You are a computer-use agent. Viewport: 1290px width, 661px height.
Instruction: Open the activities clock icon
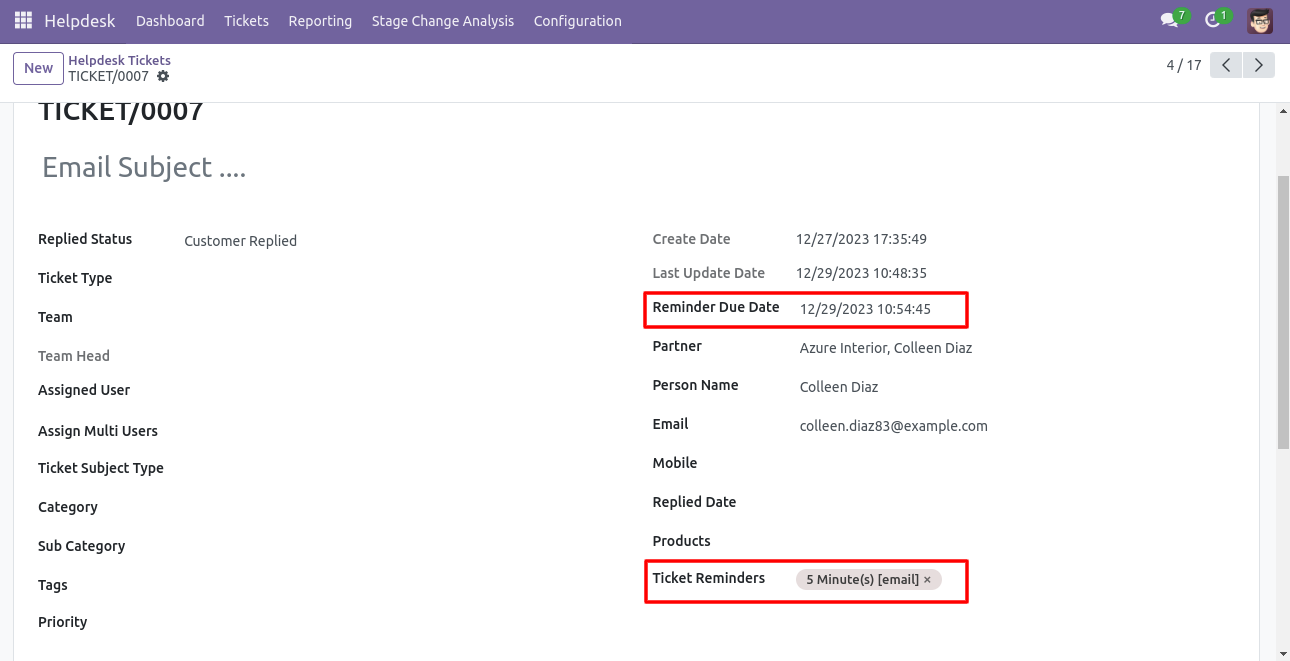click(x=1213, y=21)
